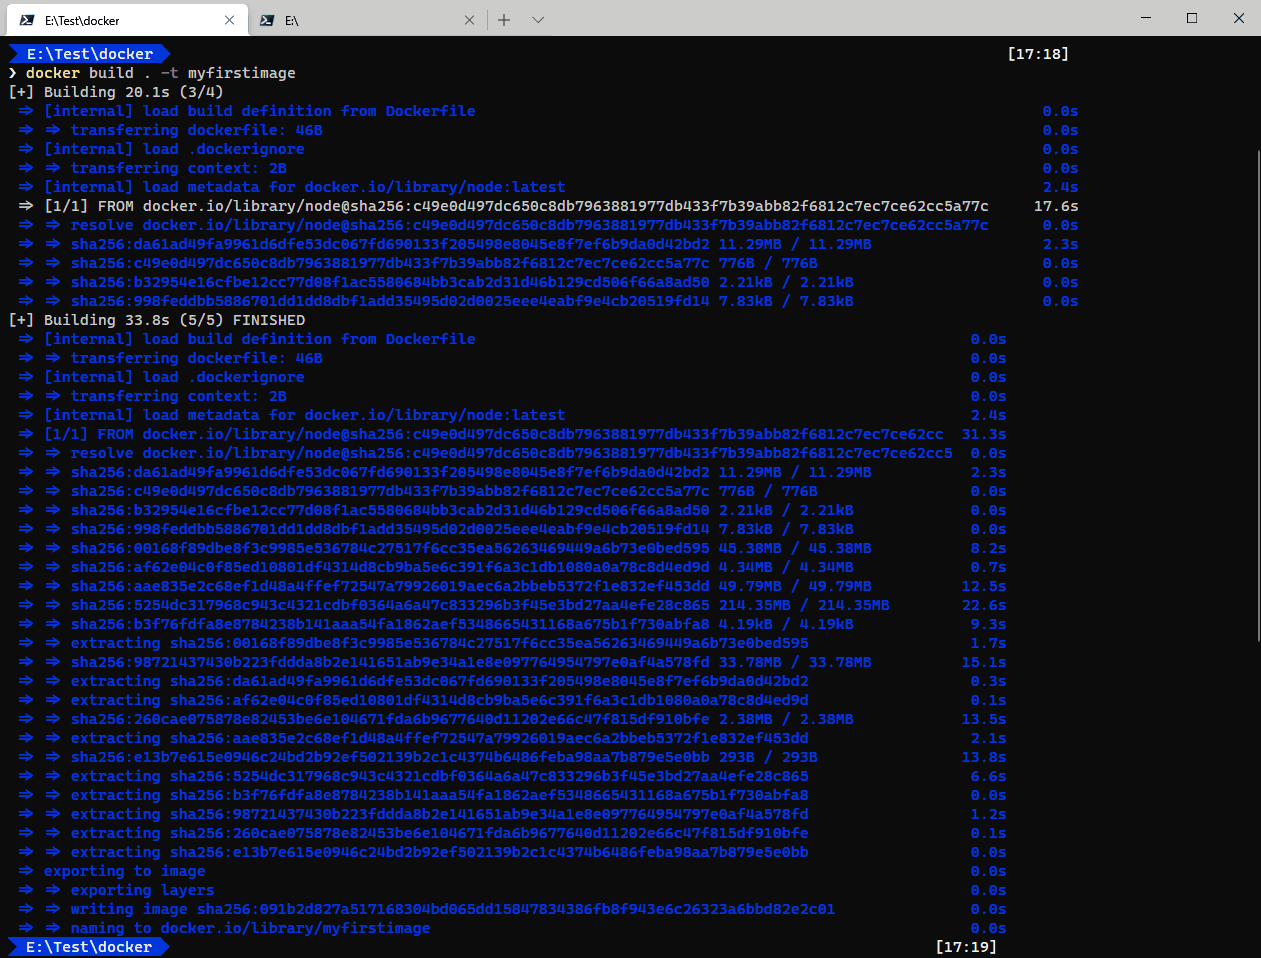Click the 'naming to docker.io/library/myfirstimage' line
This screenshot has width=1261, height=958.
[x=250, y=928]
